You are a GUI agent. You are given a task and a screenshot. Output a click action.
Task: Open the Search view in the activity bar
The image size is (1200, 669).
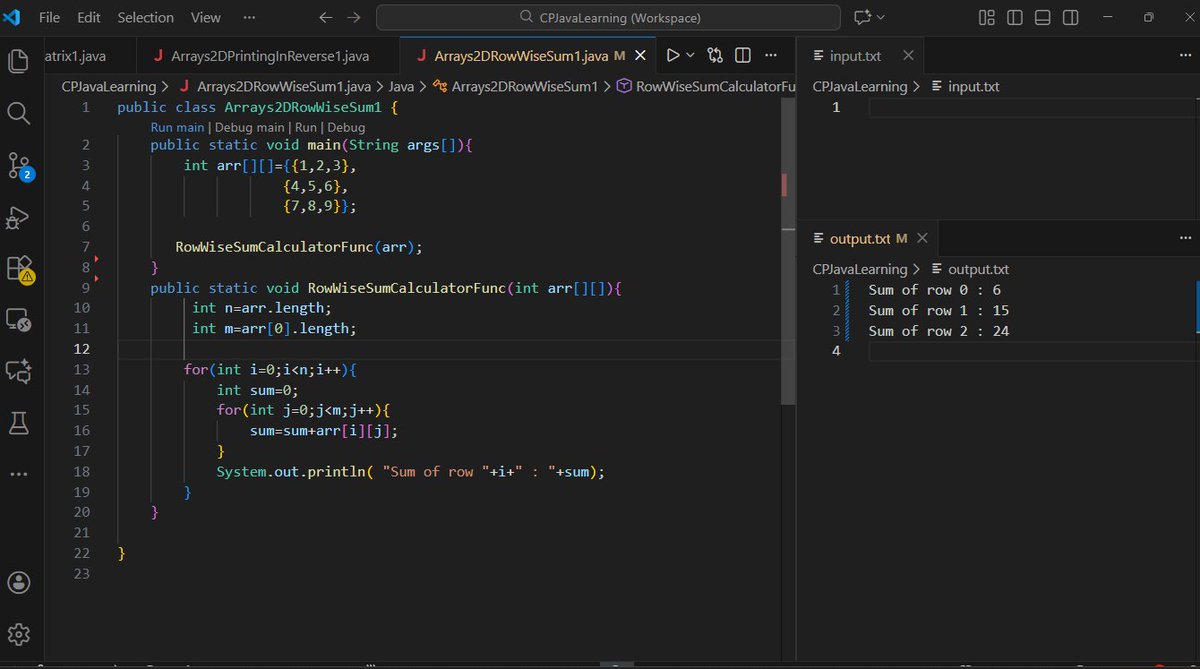click(x=19, y=113)
